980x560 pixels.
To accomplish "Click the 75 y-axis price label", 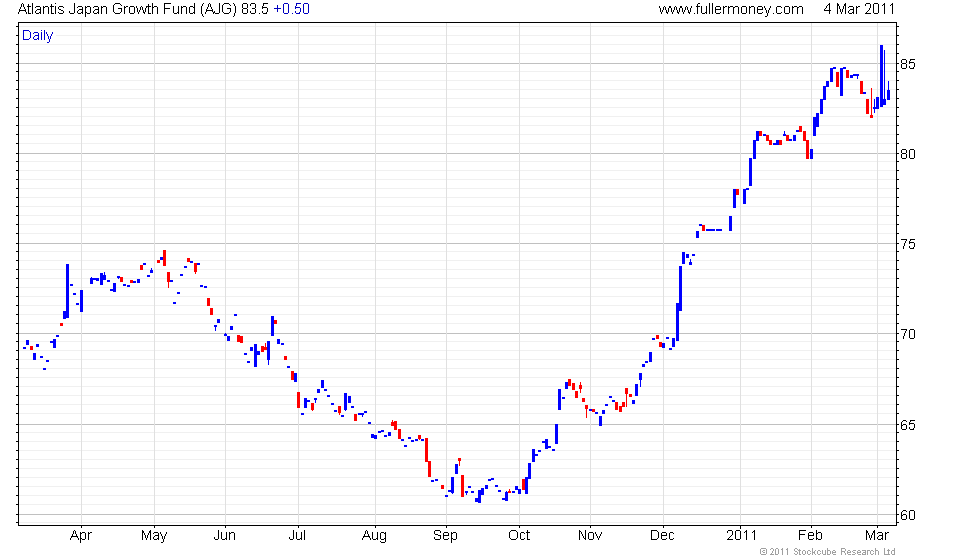I will [908, 244].
